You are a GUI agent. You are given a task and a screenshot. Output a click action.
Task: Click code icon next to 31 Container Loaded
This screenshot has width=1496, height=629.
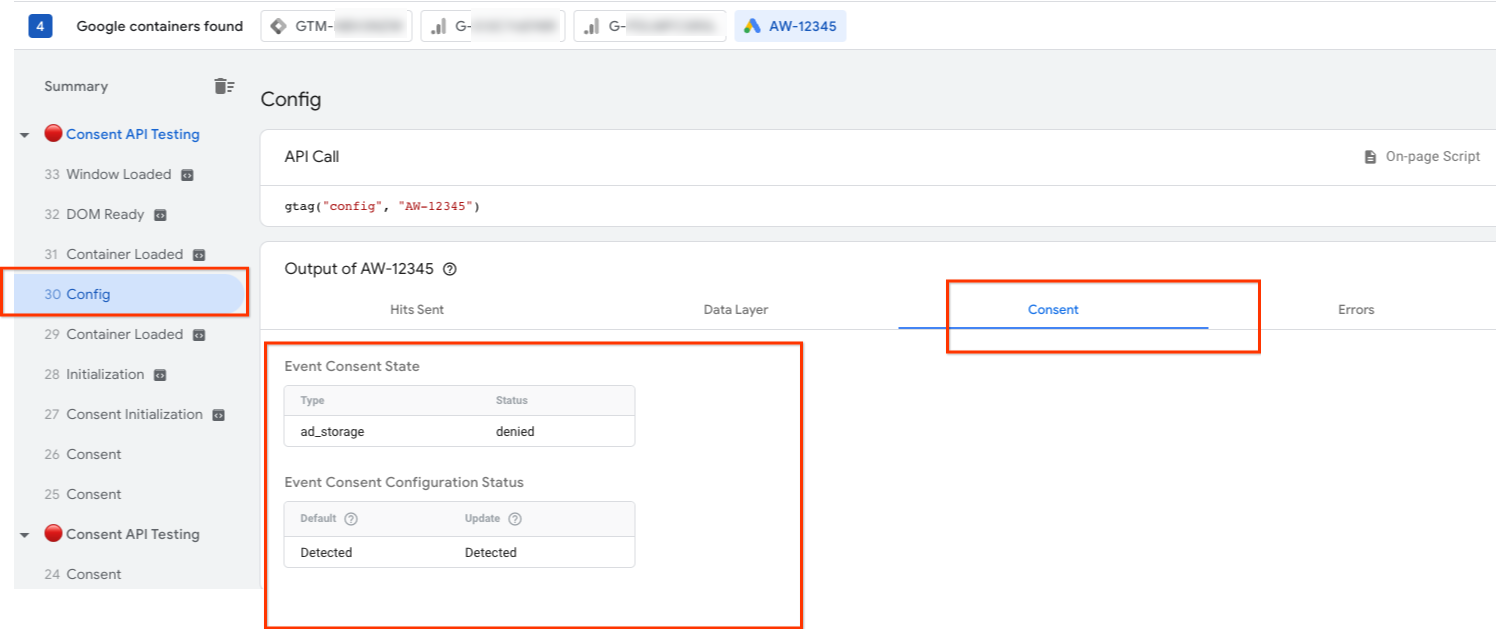(x=198, y=255)
